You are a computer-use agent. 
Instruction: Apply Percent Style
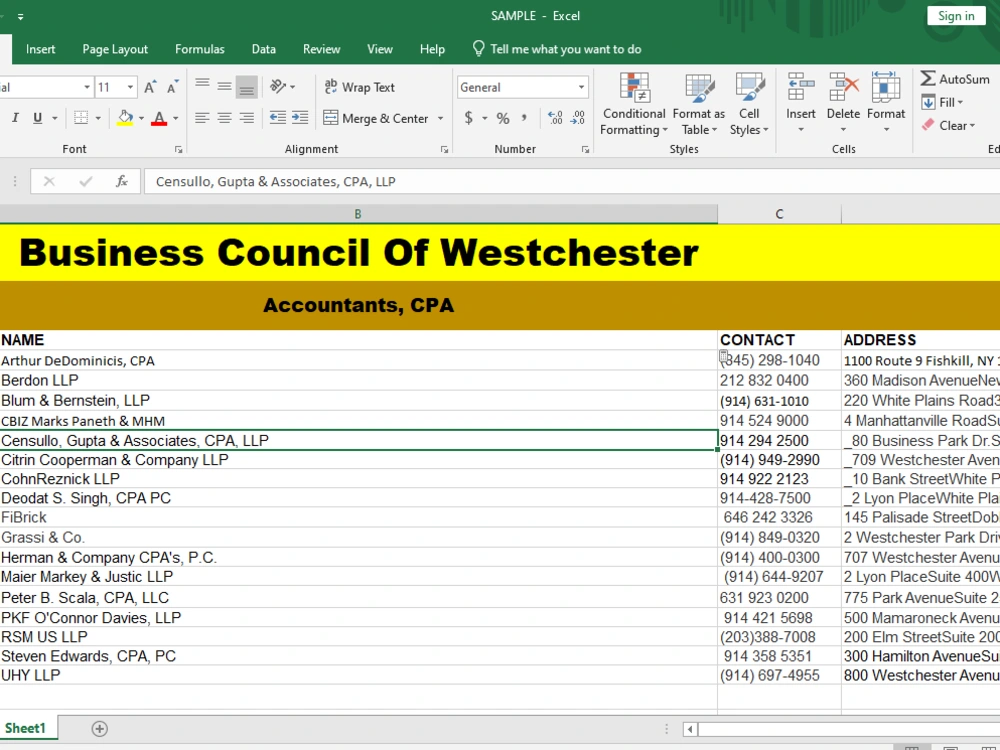[x=503, y=118]
